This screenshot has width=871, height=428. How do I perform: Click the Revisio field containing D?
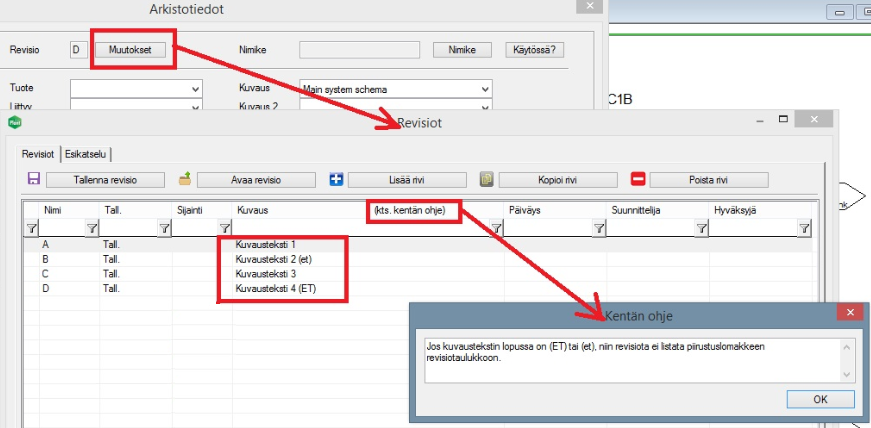[x=79, y=50]
